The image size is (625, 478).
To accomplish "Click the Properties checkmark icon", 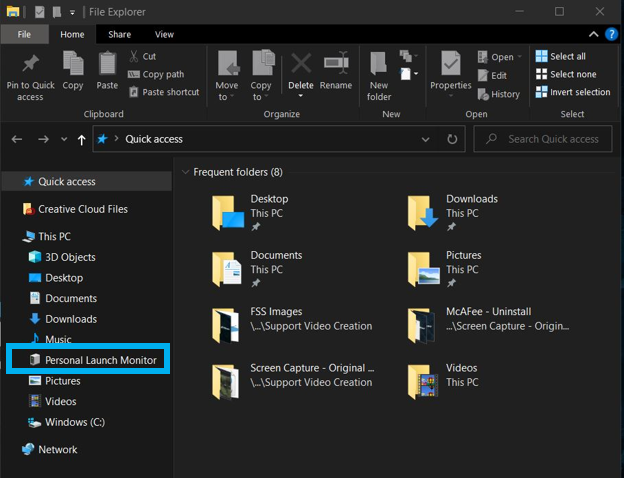I will click(450, 63).
